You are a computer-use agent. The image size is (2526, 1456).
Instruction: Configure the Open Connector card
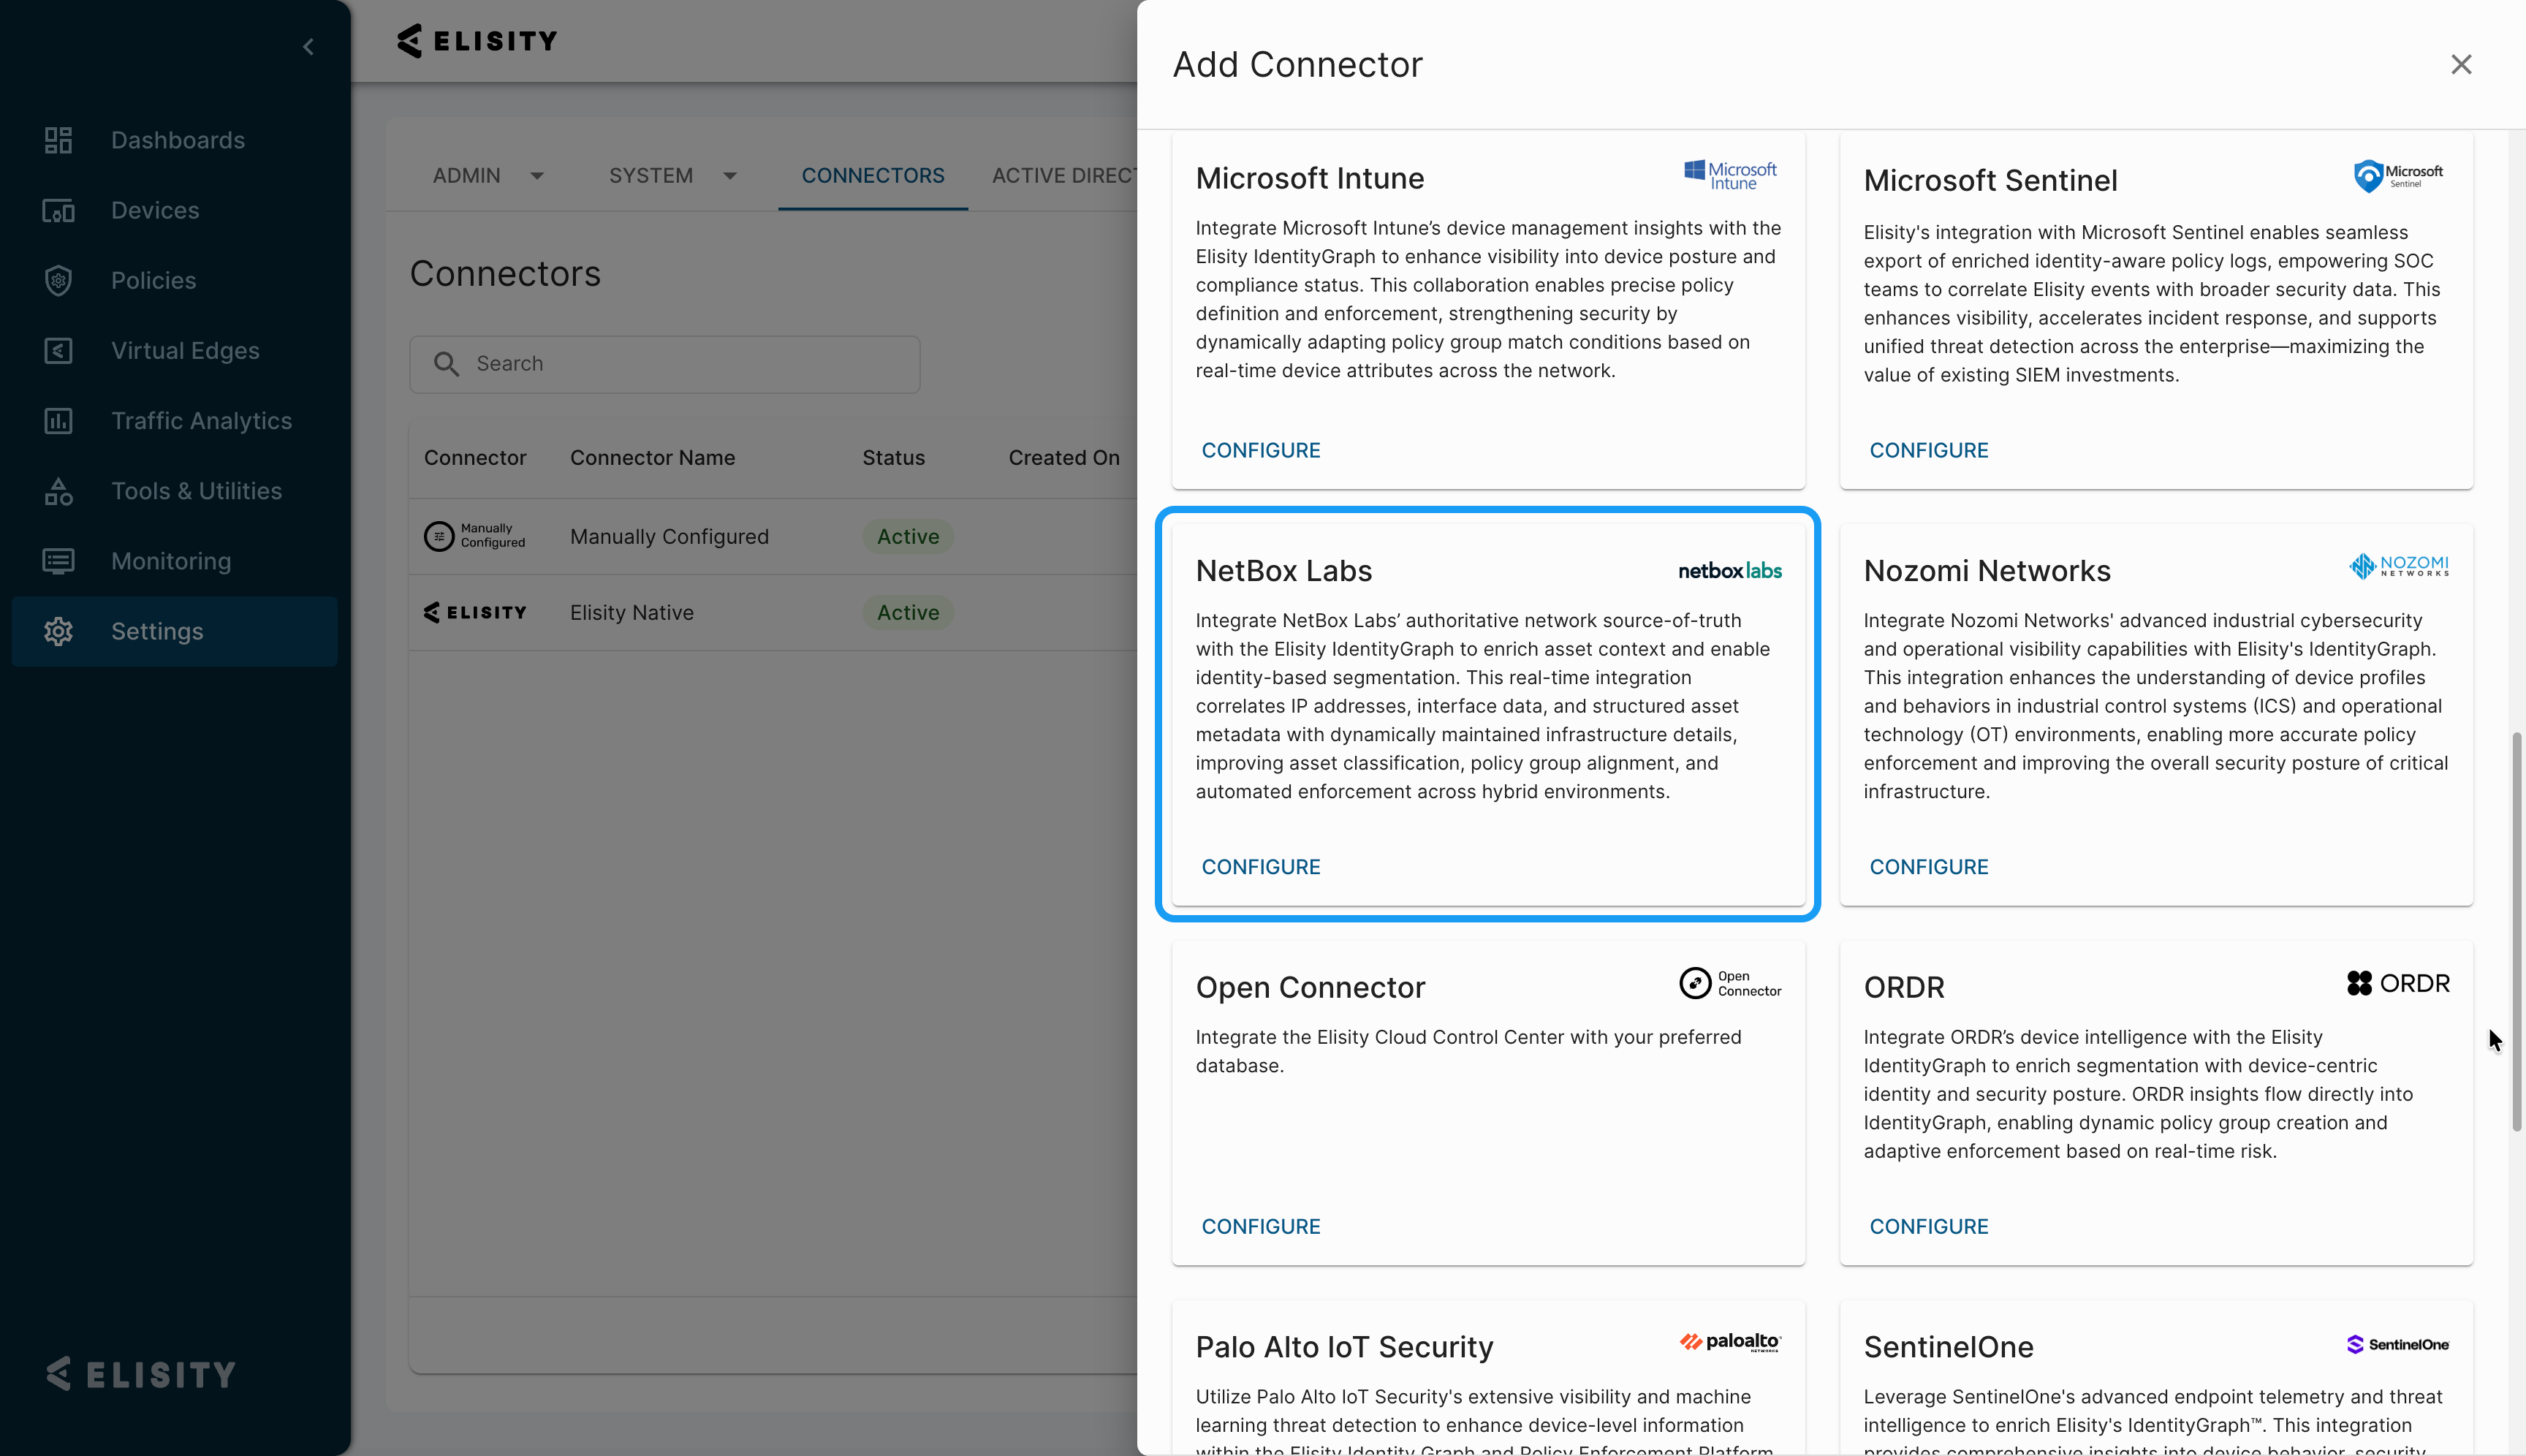pos(1260,1226)
